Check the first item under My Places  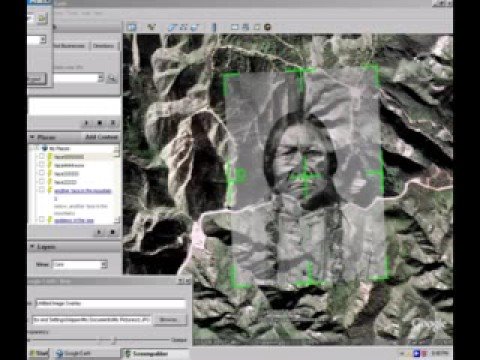[42, 156]
